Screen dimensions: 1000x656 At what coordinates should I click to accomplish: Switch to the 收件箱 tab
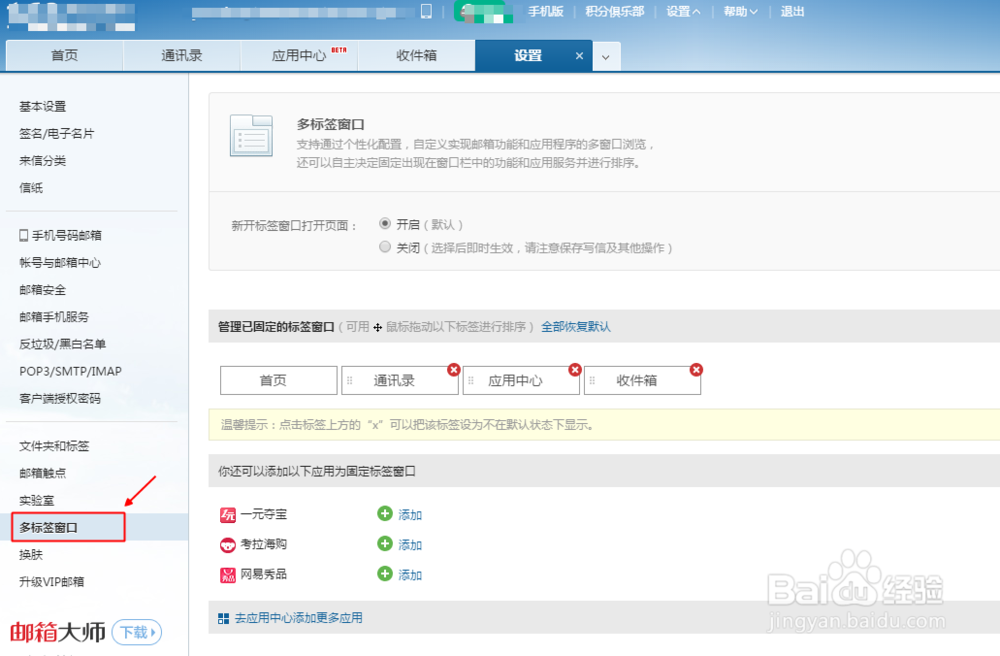coord(416,56)
